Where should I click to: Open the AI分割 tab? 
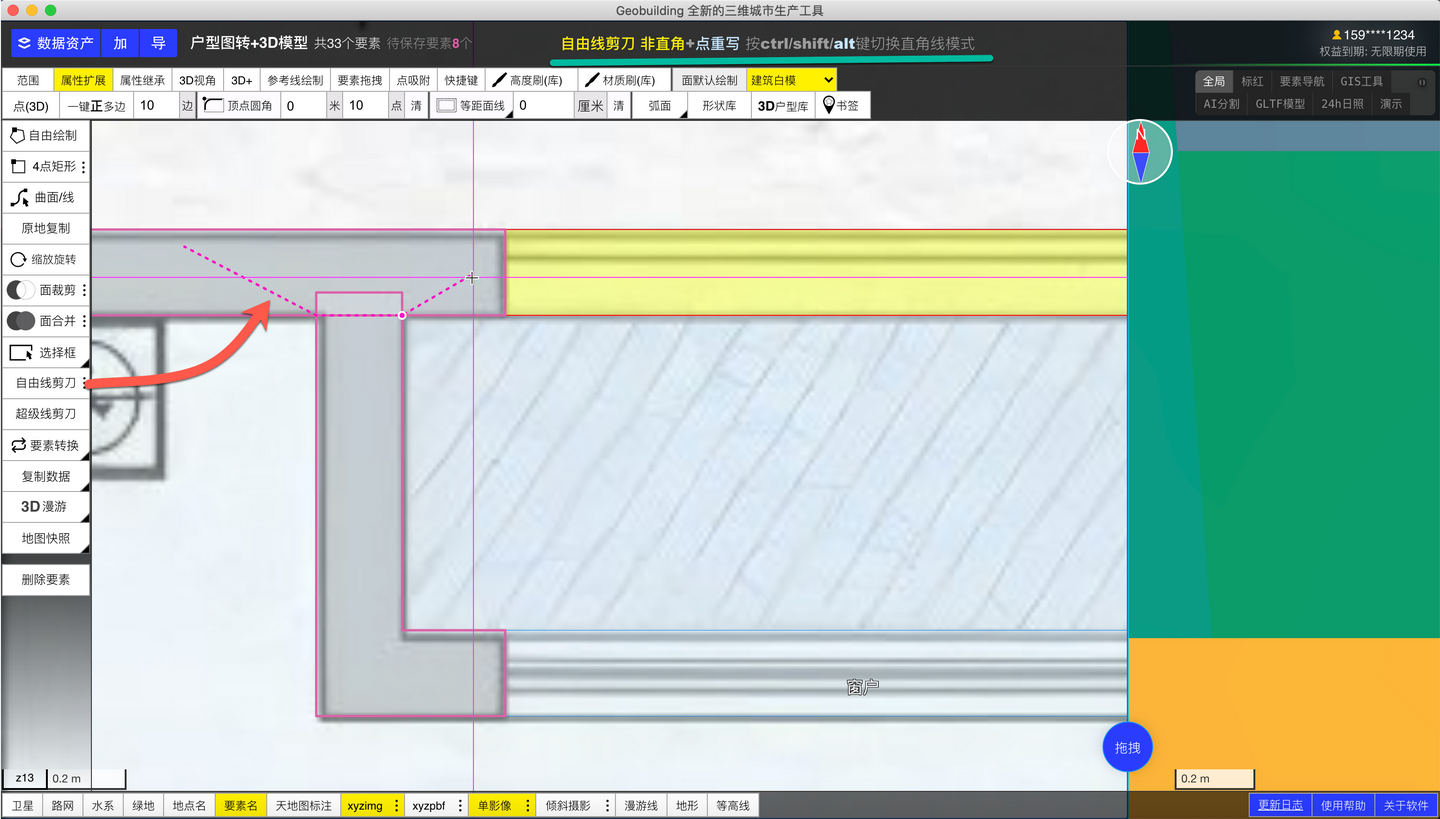point(1221,104)
